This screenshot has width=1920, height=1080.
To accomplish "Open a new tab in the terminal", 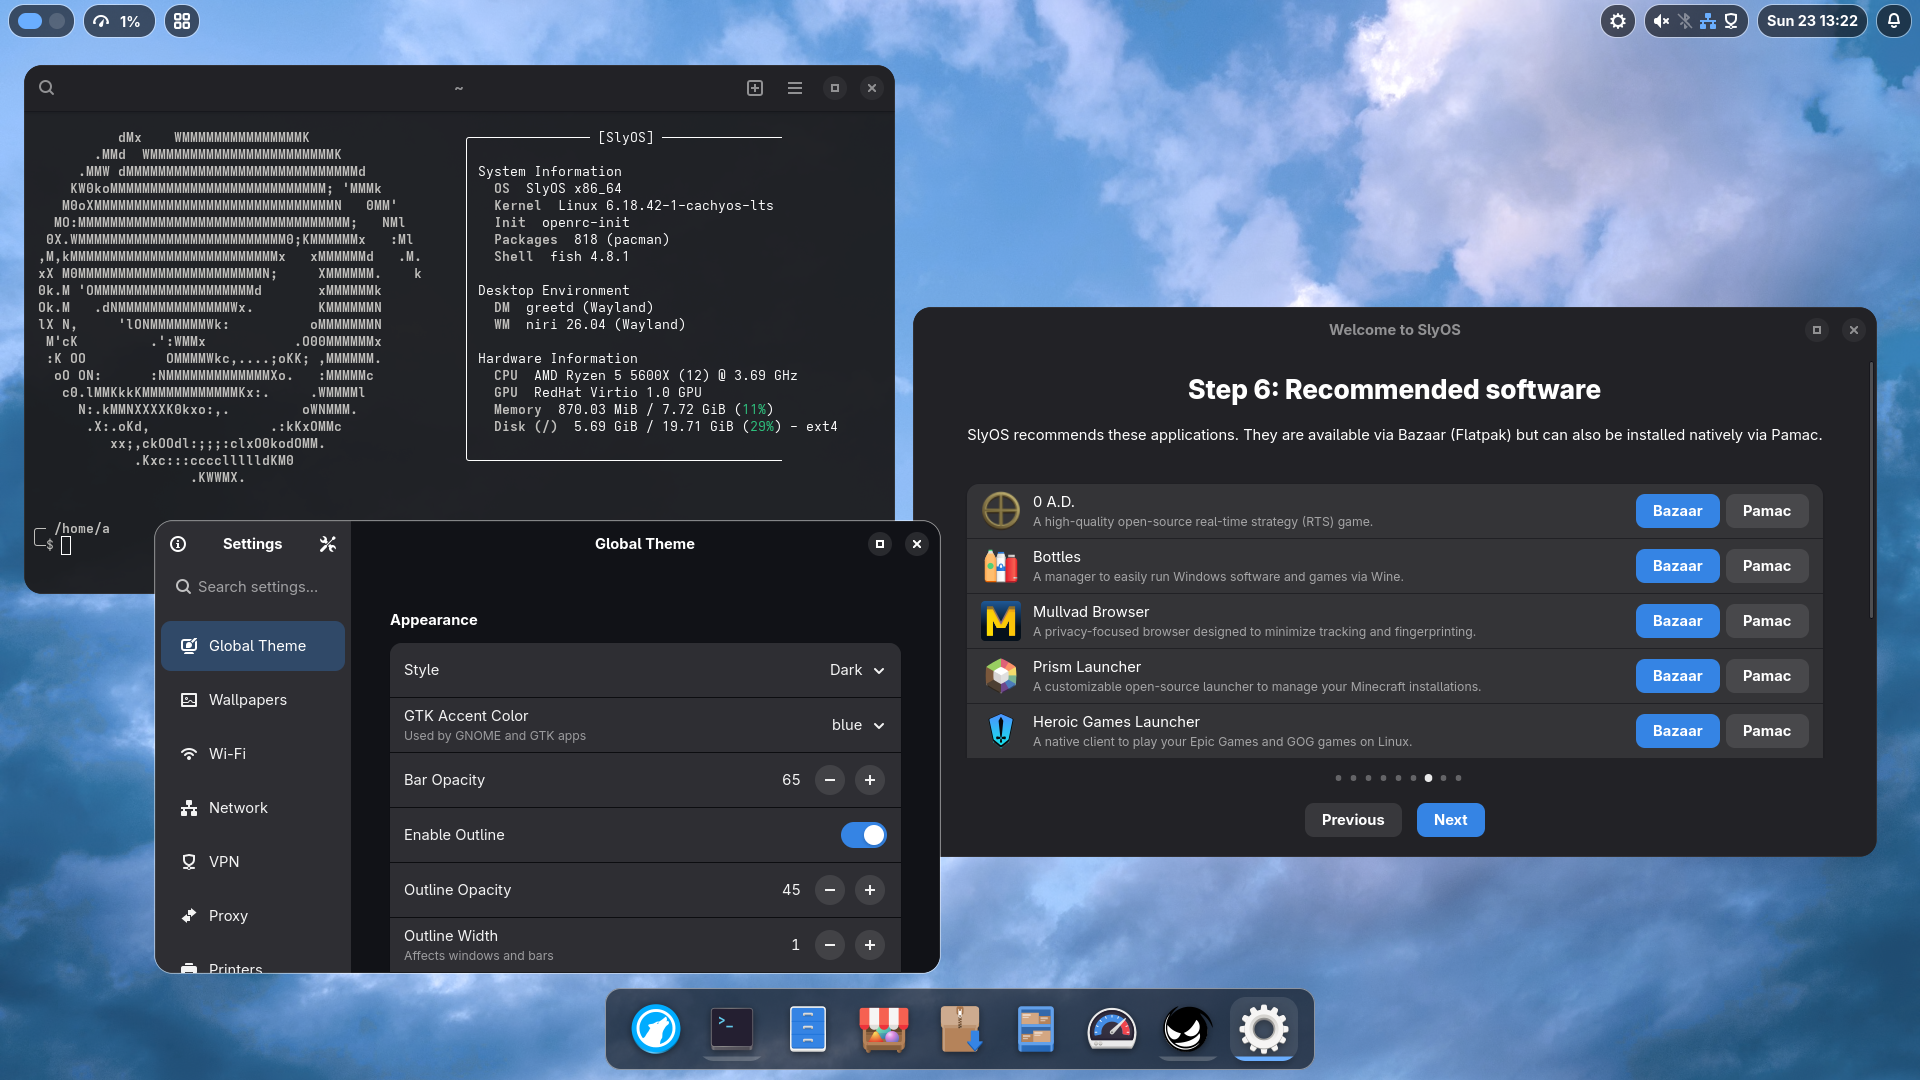I will (x=755, y=88).
